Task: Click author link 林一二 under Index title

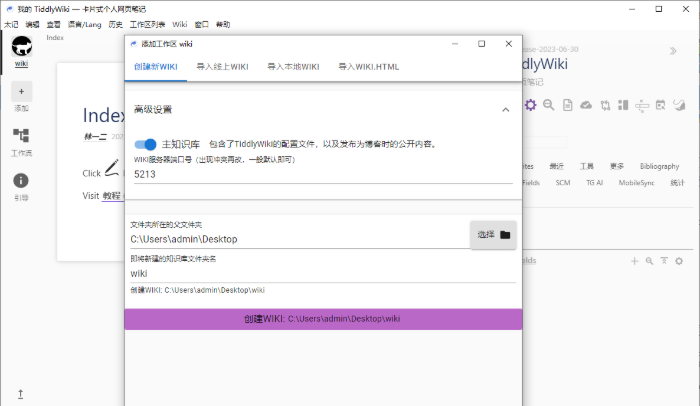Action: [96, 136]
